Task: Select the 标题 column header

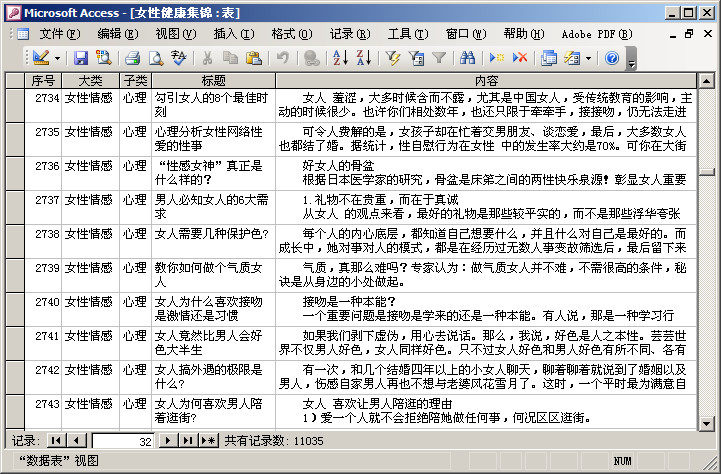Action: tap(214, 81)
